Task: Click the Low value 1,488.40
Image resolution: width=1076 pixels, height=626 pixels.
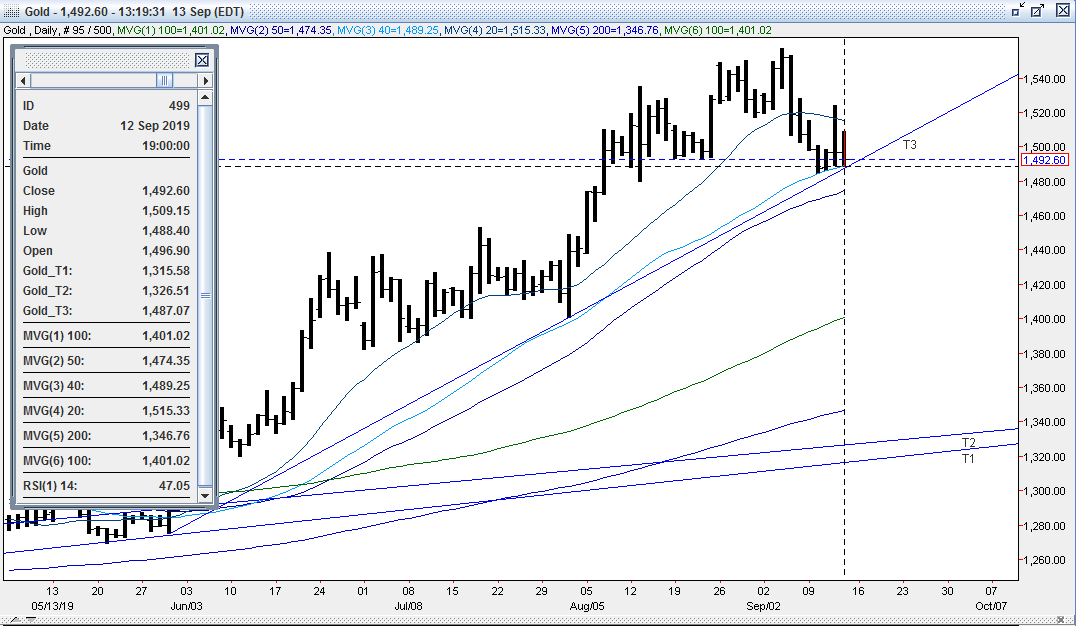Action: 166,231
